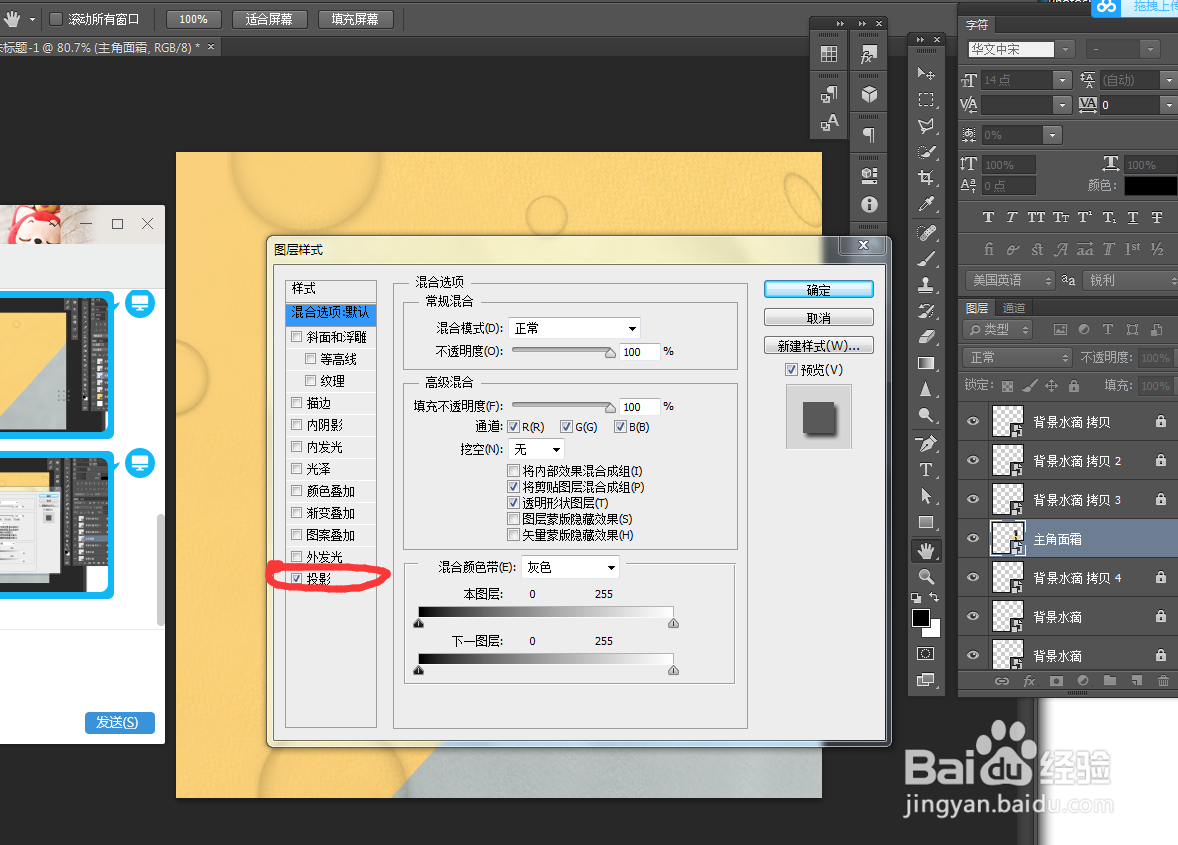The width and height of the screenshot is (1178, 845).
Task: Click the 填充屏幕 fill screen button
Action: pos(355,19)
